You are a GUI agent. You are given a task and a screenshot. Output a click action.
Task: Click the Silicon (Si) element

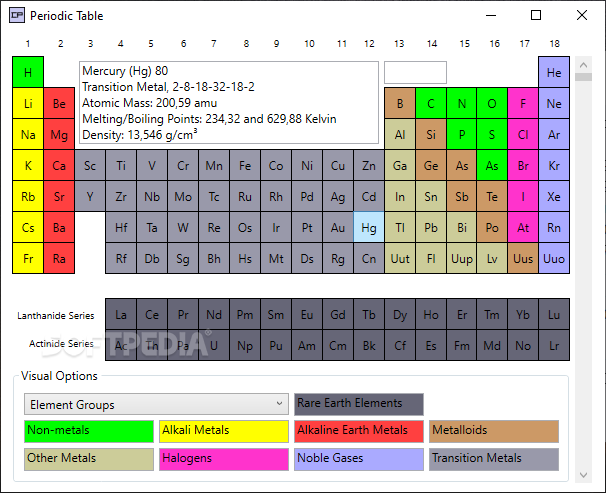coord(431,134)
